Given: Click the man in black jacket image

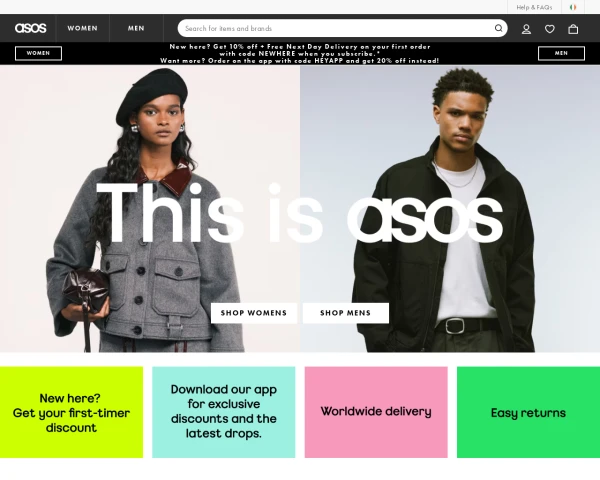Looking at the screenshot, I should 450,209.
